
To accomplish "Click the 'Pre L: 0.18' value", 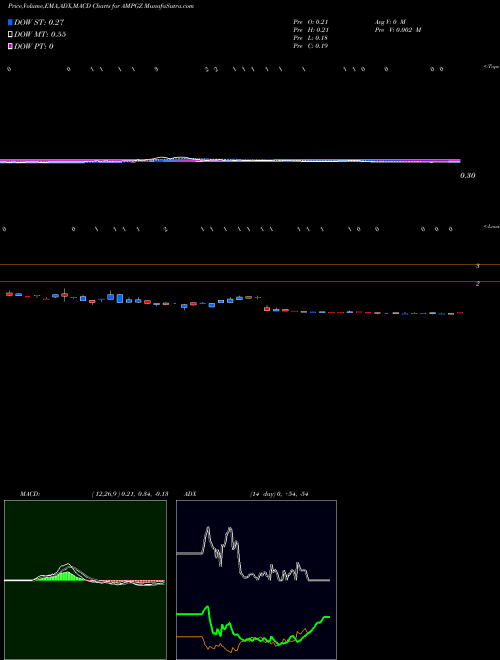I will [310, 38].
